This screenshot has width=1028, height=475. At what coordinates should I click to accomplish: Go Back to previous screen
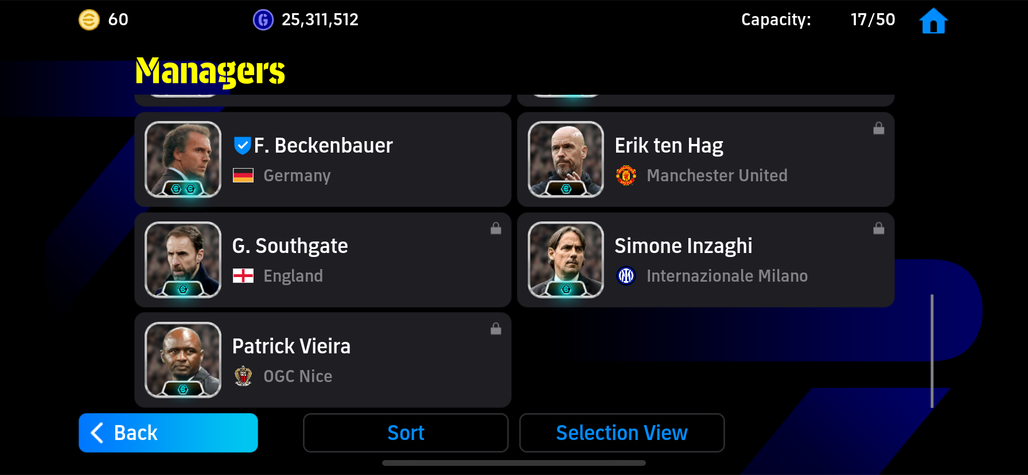point(168,432)
